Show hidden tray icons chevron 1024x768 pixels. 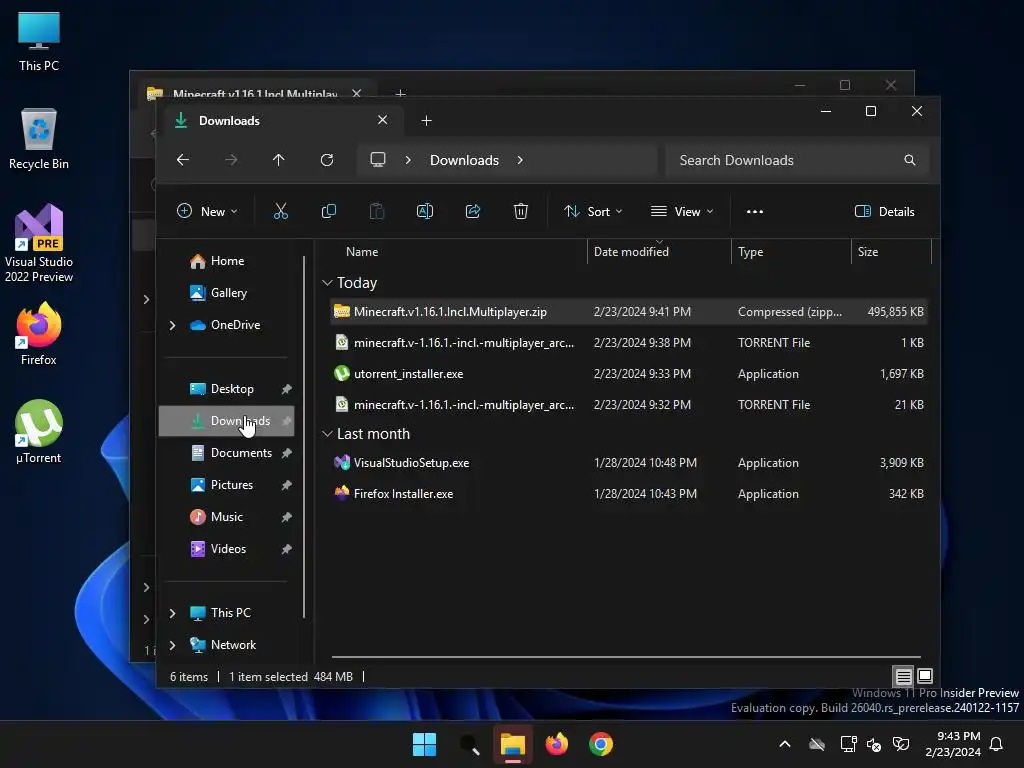coord(785,744)
